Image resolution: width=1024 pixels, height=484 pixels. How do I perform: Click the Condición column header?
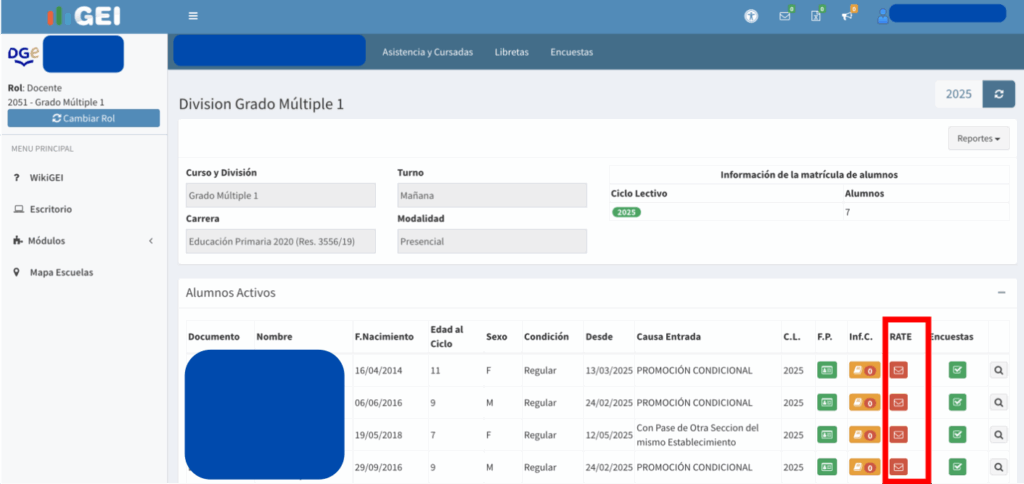[546, 337]
